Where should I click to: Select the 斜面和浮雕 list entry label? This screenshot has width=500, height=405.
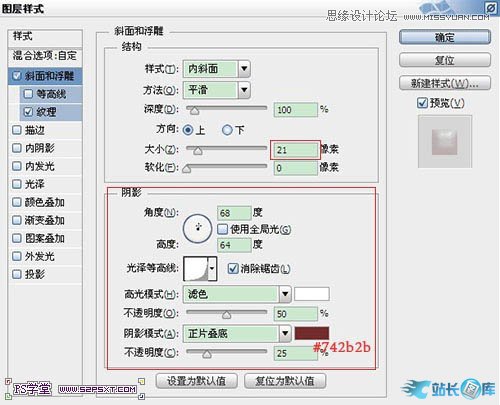coord(49,76)
